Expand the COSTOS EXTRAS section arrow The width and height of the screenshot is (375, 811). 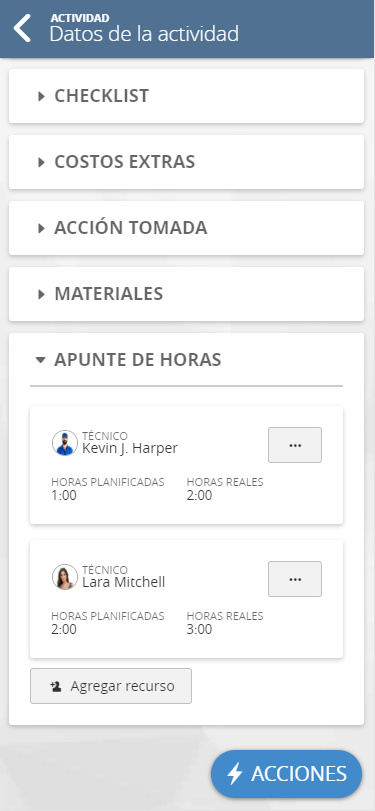[41, 162]
